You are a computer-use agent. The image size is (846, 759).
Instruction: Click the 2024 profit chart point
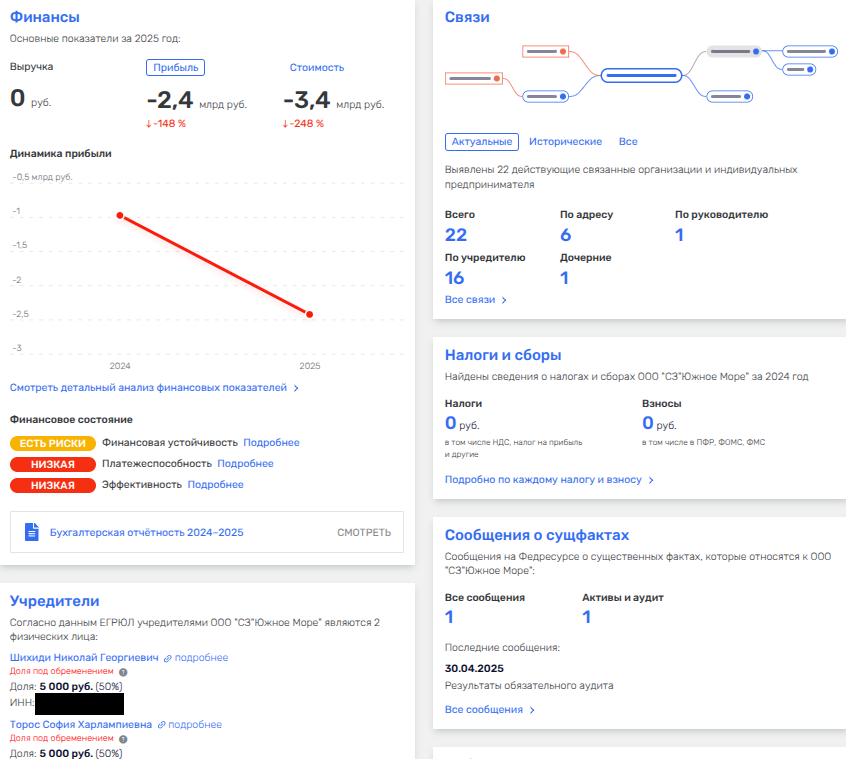pyautogui.click(x=120, y=215)
